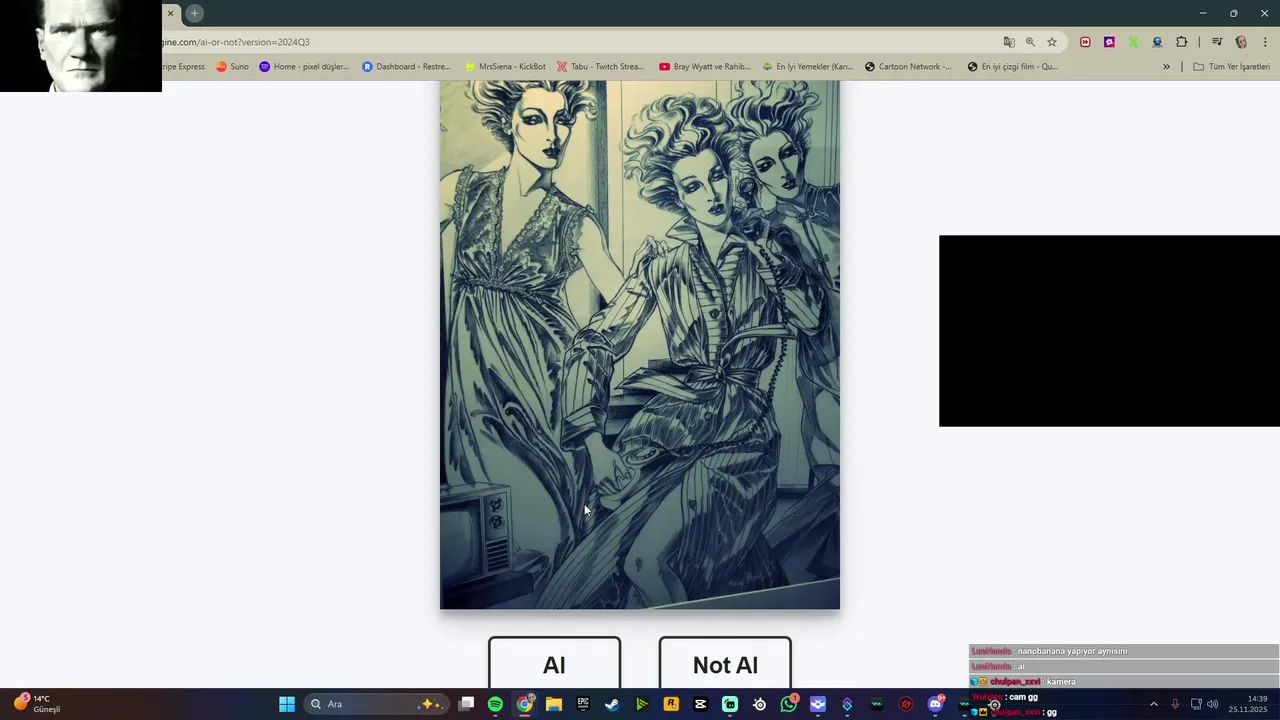Open the Extensions puzzle-piece menu
Screen dimensions: 1280x720
coord(1181,42)
